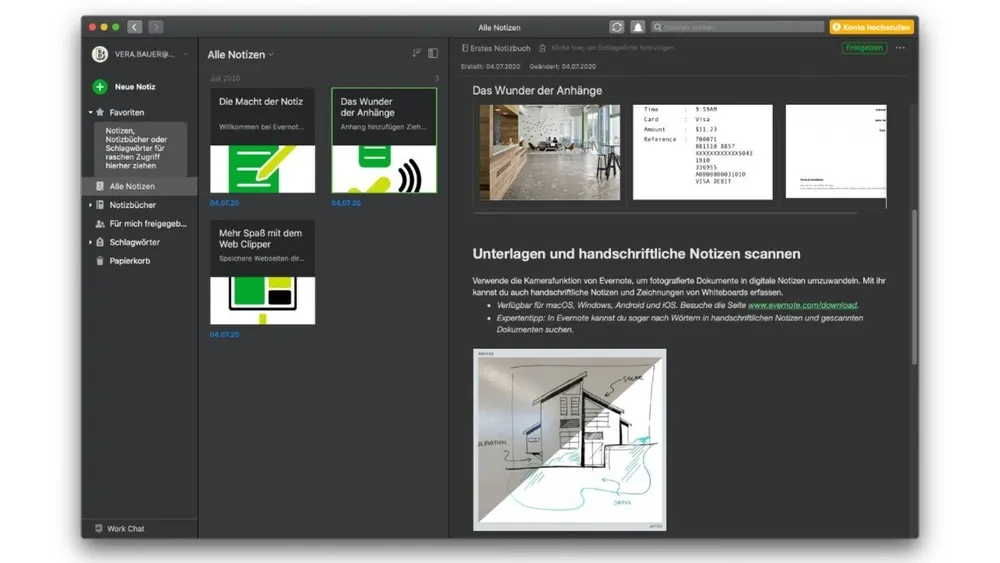Click the Konto hochstufen button

[870, 27]
